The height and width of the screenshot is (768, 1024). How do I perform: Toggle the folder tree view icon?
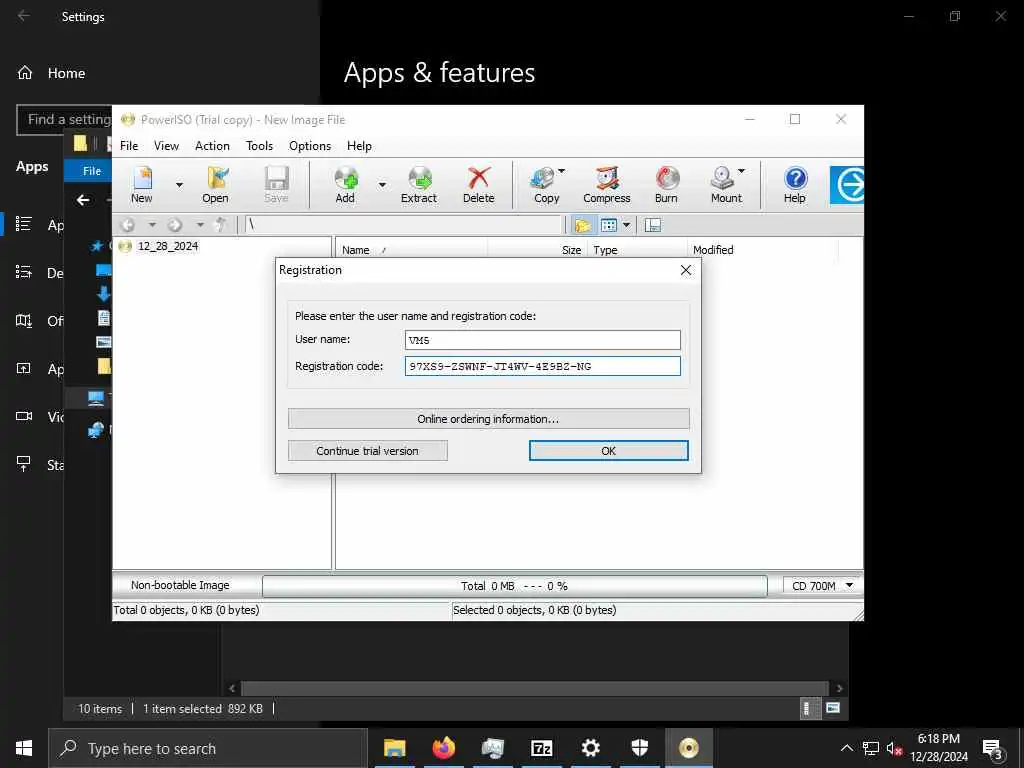[x=583, y=225]
